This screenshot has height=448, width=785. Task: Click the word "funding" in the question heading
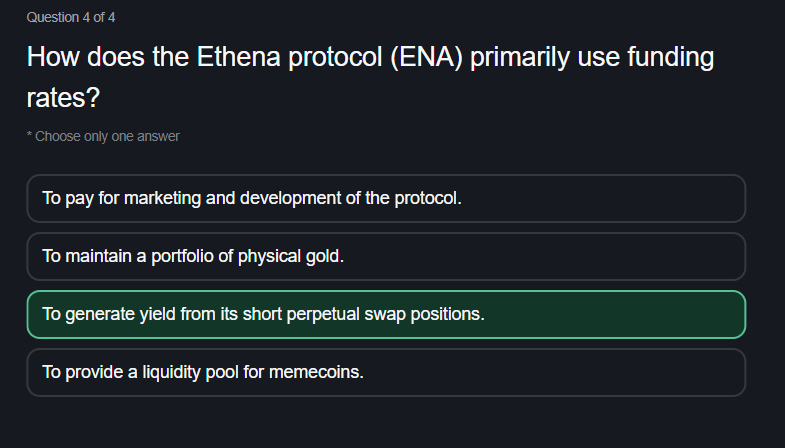pos(669,58)
